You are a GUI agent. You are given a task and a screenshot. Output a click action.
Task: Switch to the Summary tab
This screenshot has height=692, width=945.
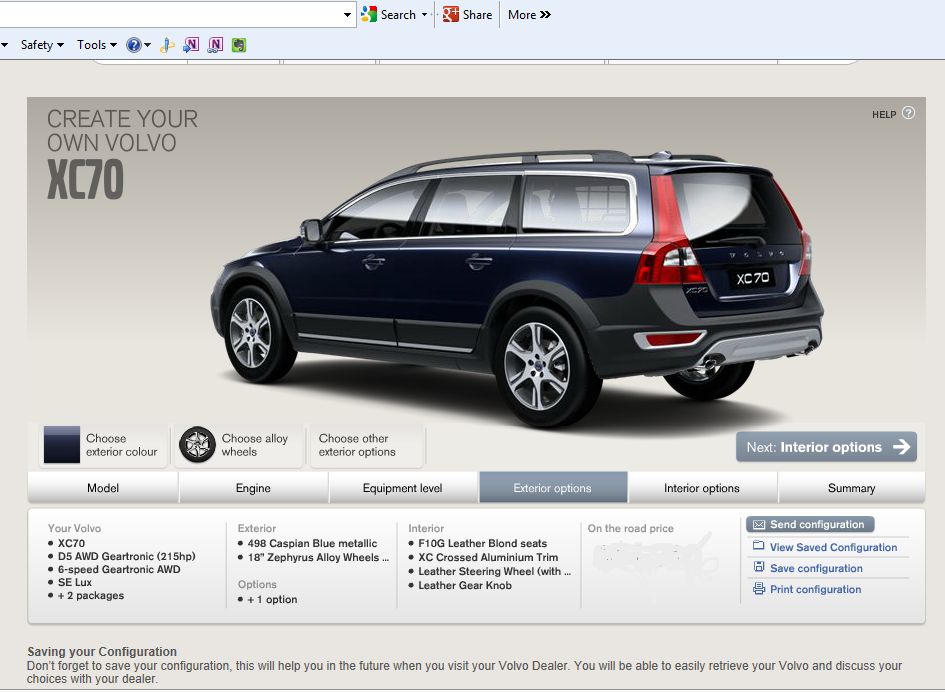(852, 488)
